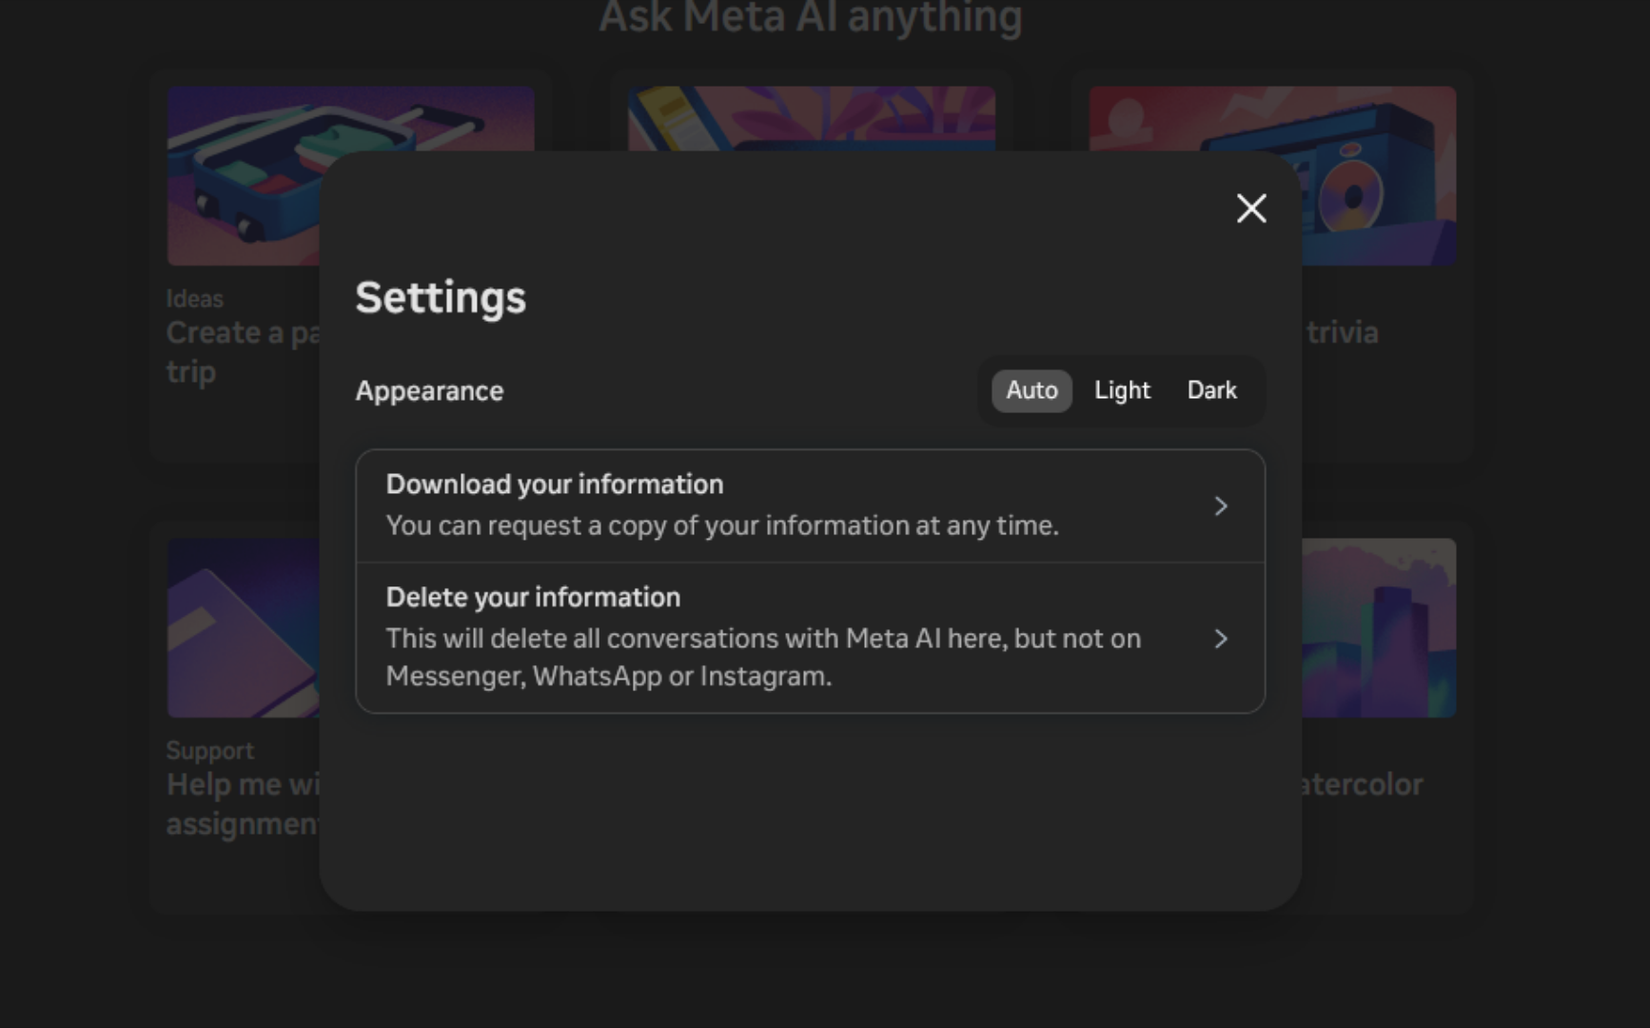This screenshot has width=1650, height=1028.
Task: Click the 'Ideas' category label
Action: point(195,299)
